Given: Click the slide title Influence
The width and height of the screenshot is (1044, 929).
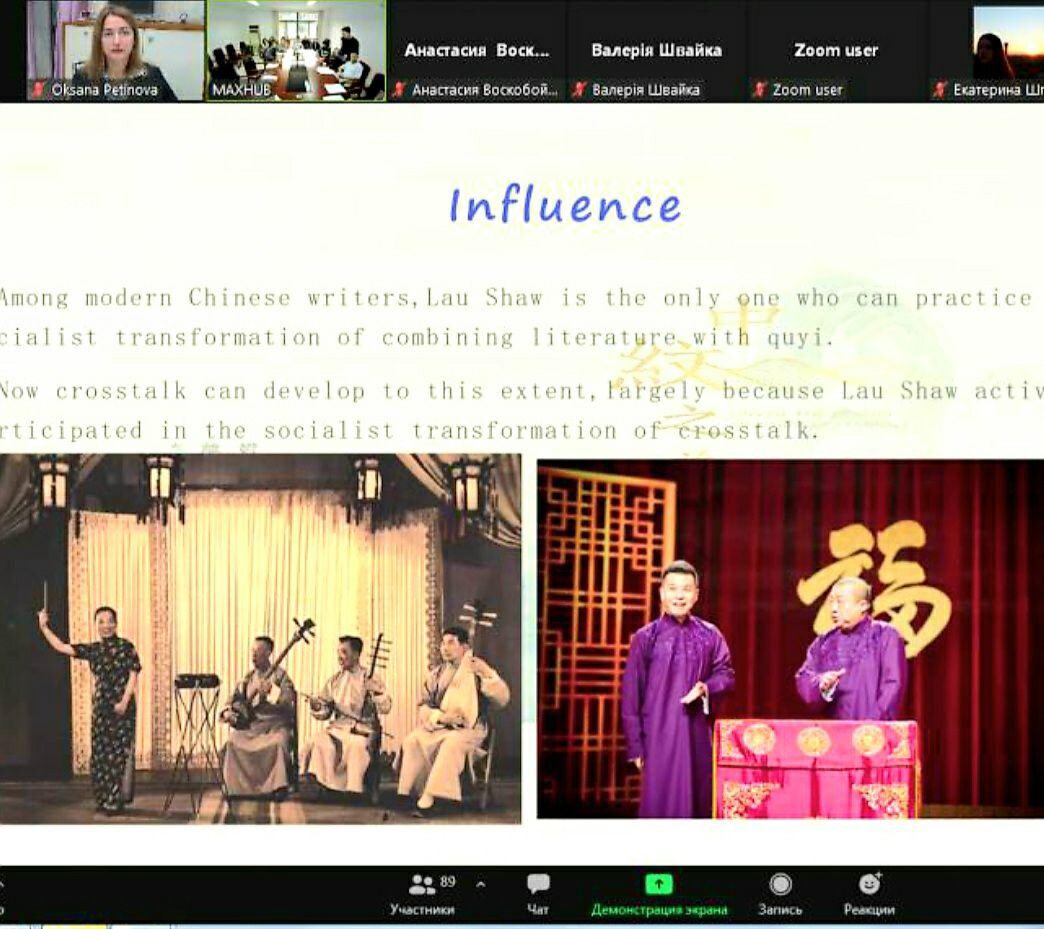Looking at the screenshot, I should point(565,205).
